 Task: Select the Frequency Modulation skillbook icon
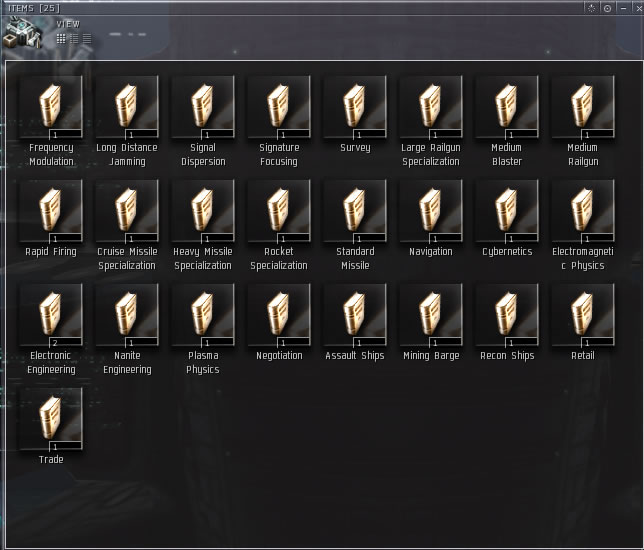51,107
